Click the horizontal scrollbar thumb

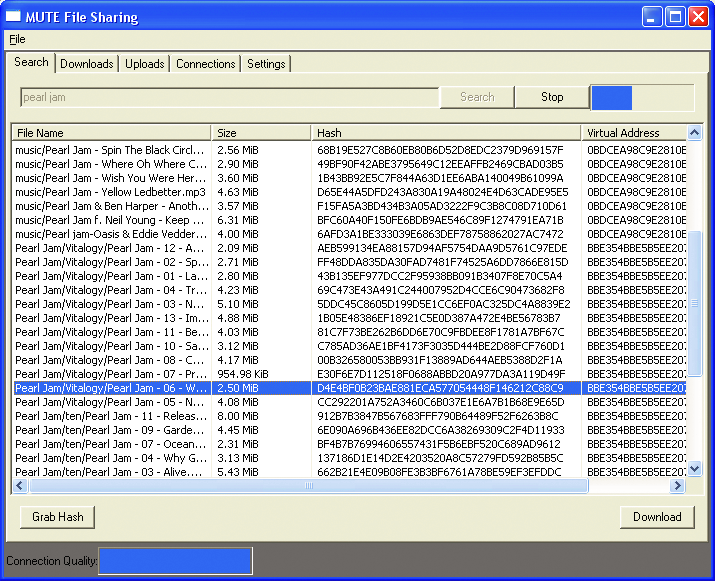point(309,486)
